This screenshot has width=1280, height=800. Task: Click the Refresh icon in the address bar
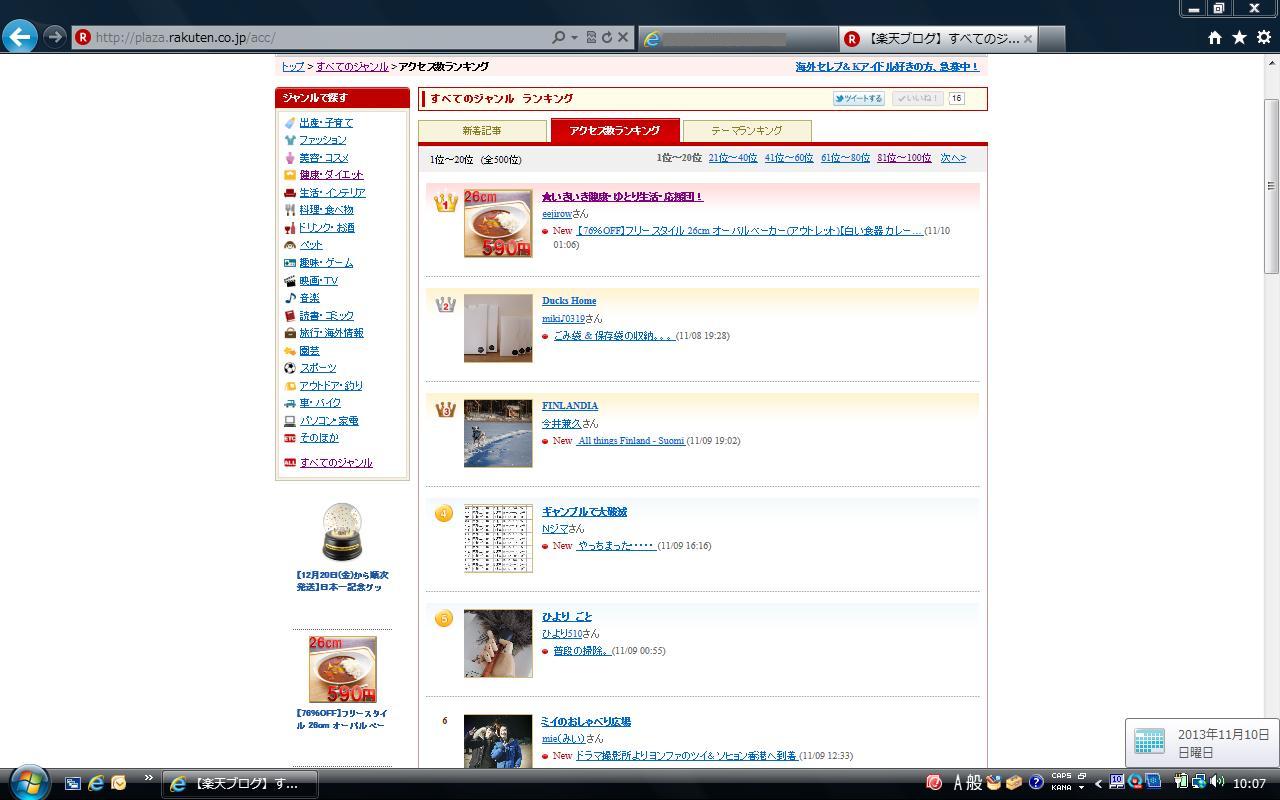tap(606, 37)
